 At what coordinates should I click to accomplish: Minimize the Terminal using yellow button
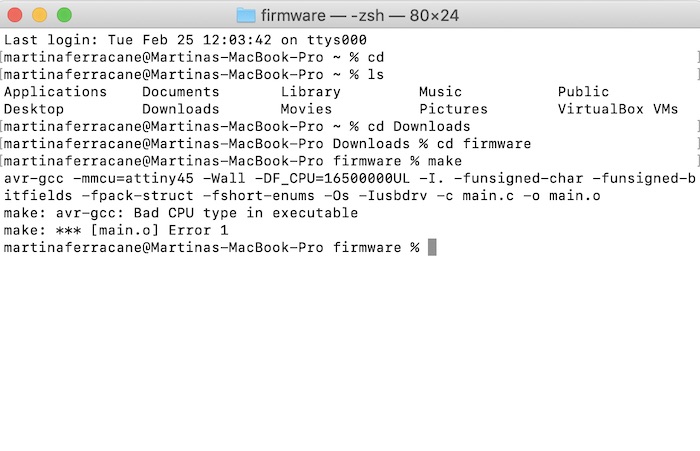pos(40,15)
